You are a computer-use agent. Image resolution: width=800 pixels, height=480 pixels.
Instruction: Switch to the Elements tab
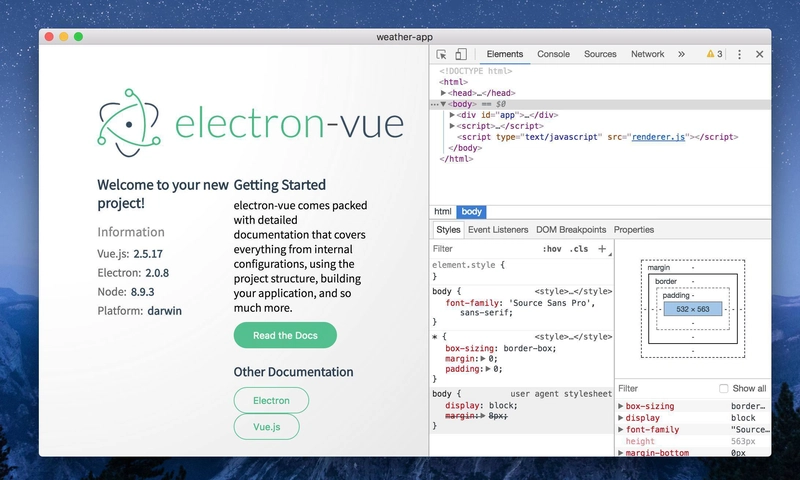pyautogui.click(x=505, y=54)
